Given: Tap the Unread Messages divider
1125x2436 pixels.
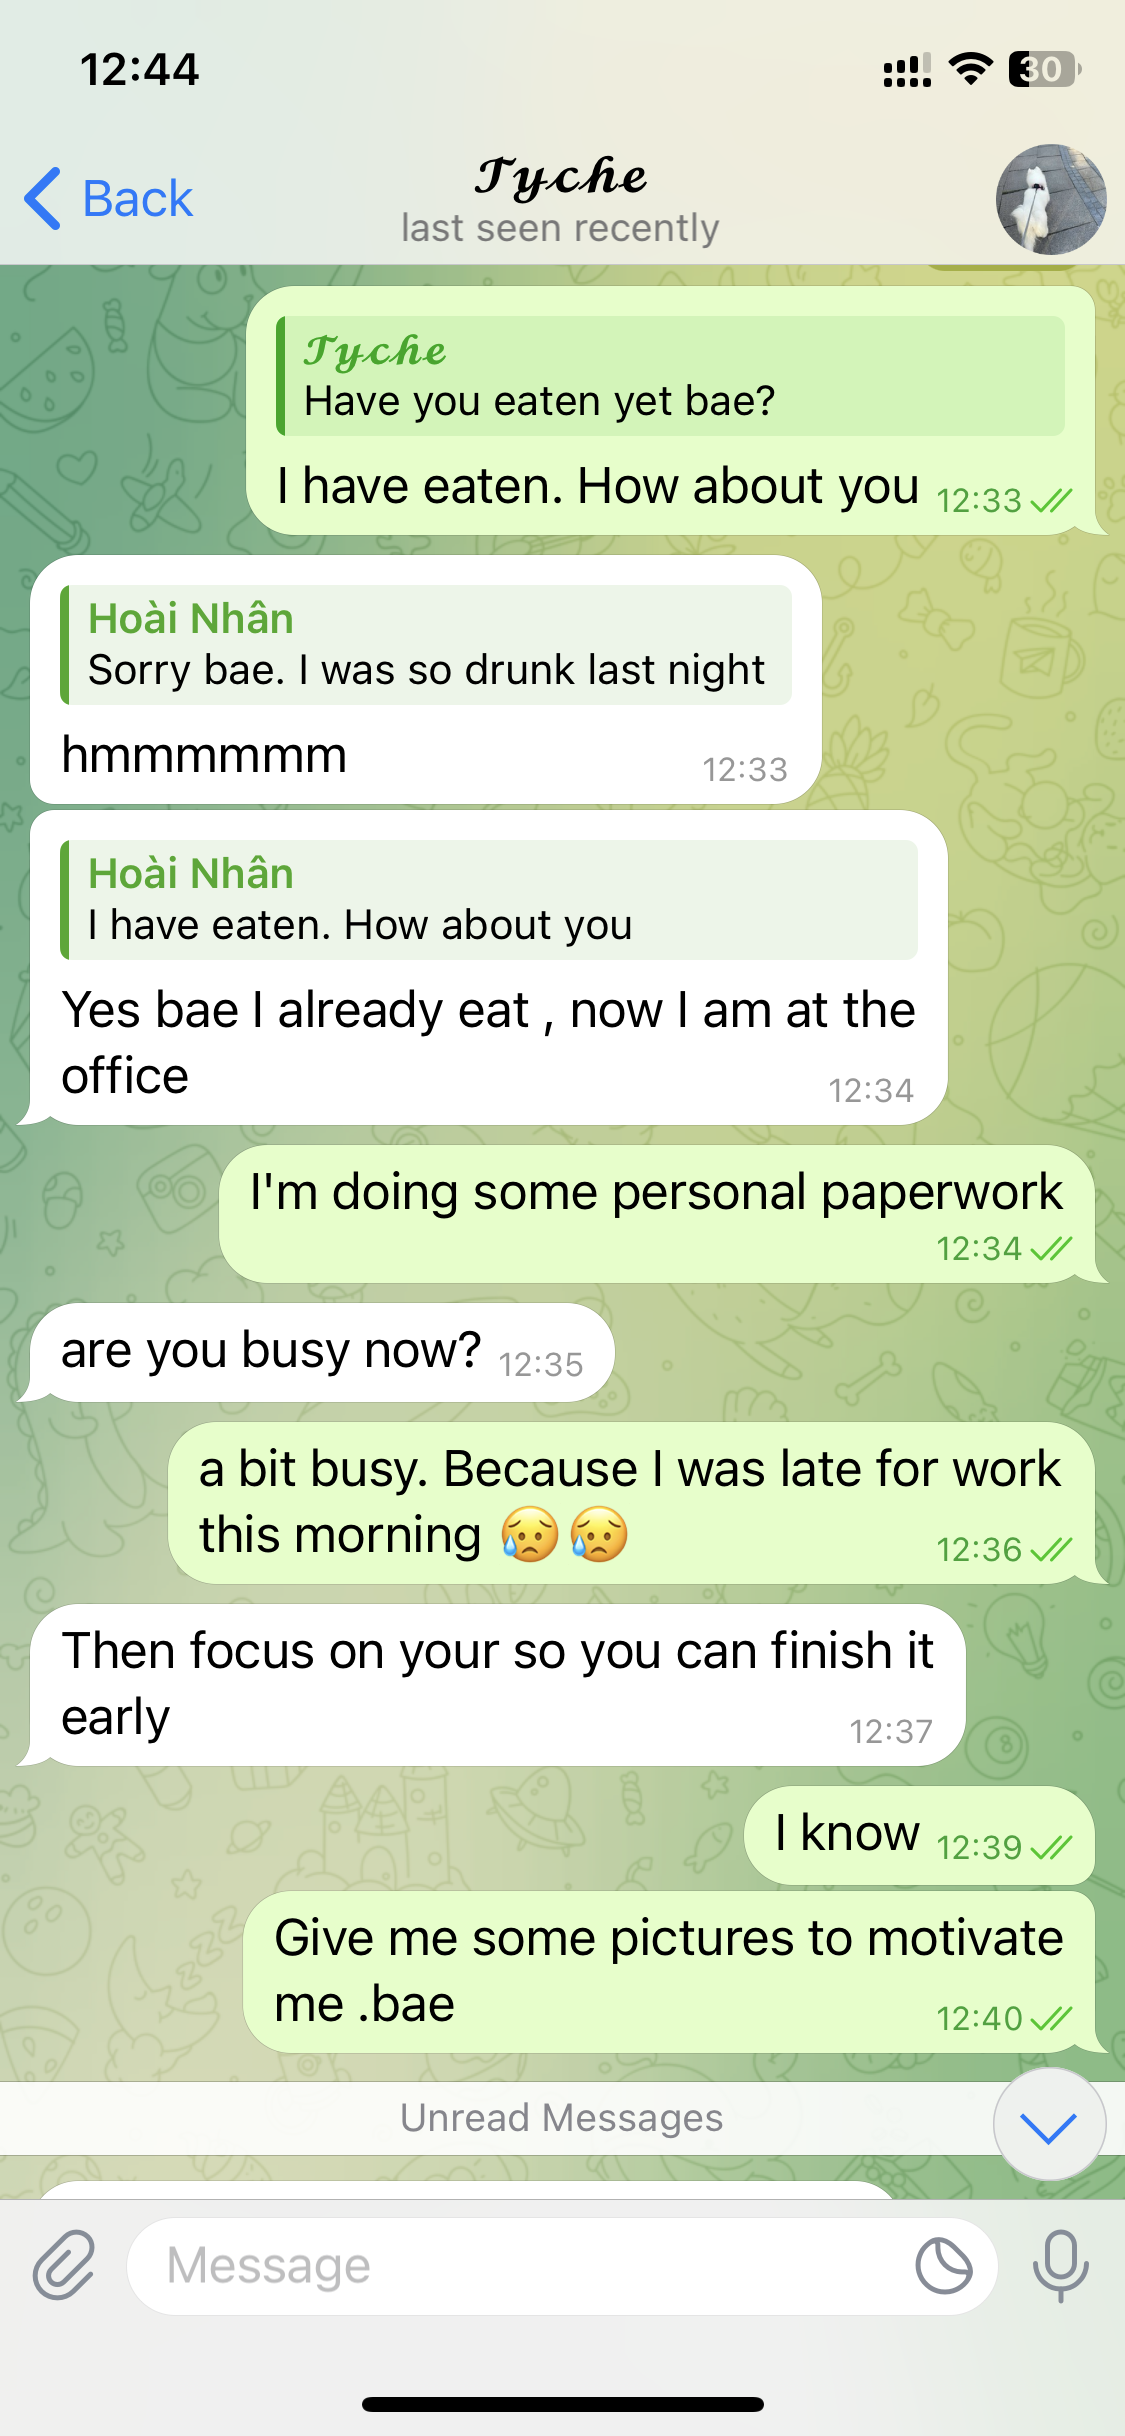Looking at the screenshot, I should click(x=562, y=2117).
